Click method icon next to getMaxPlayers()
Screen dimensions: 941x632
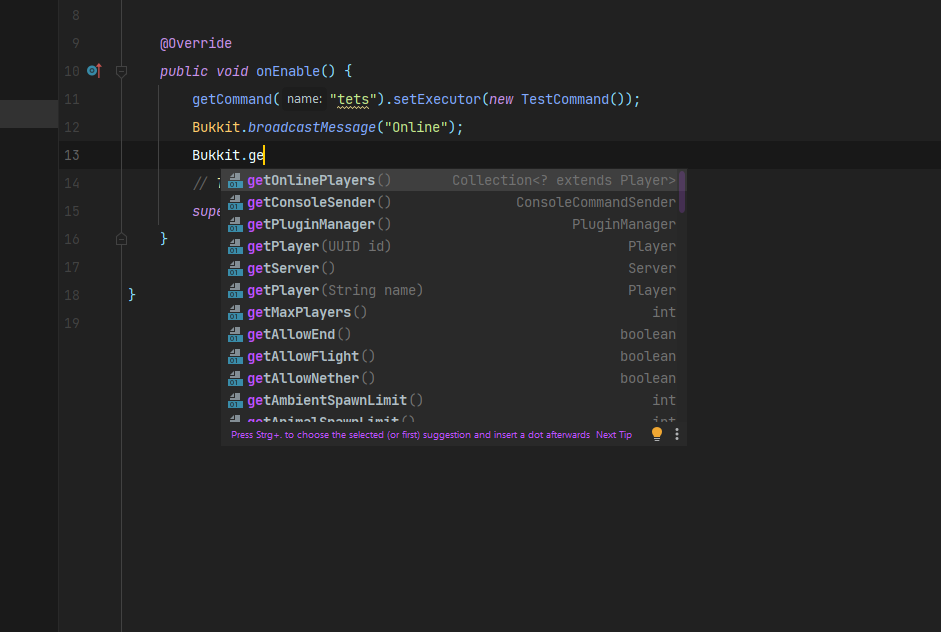coord(235,312)
